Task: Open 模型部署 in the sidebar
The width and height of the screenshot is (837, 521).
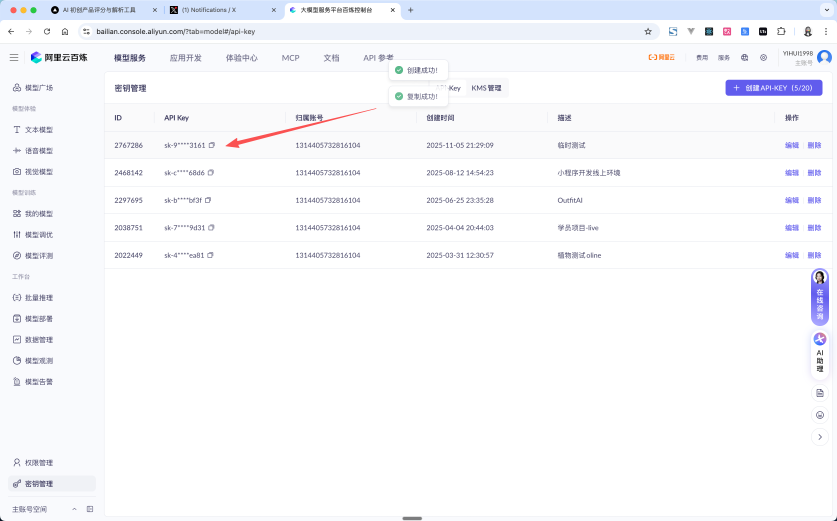Action: pyautogui.click(x=39, y=318)
